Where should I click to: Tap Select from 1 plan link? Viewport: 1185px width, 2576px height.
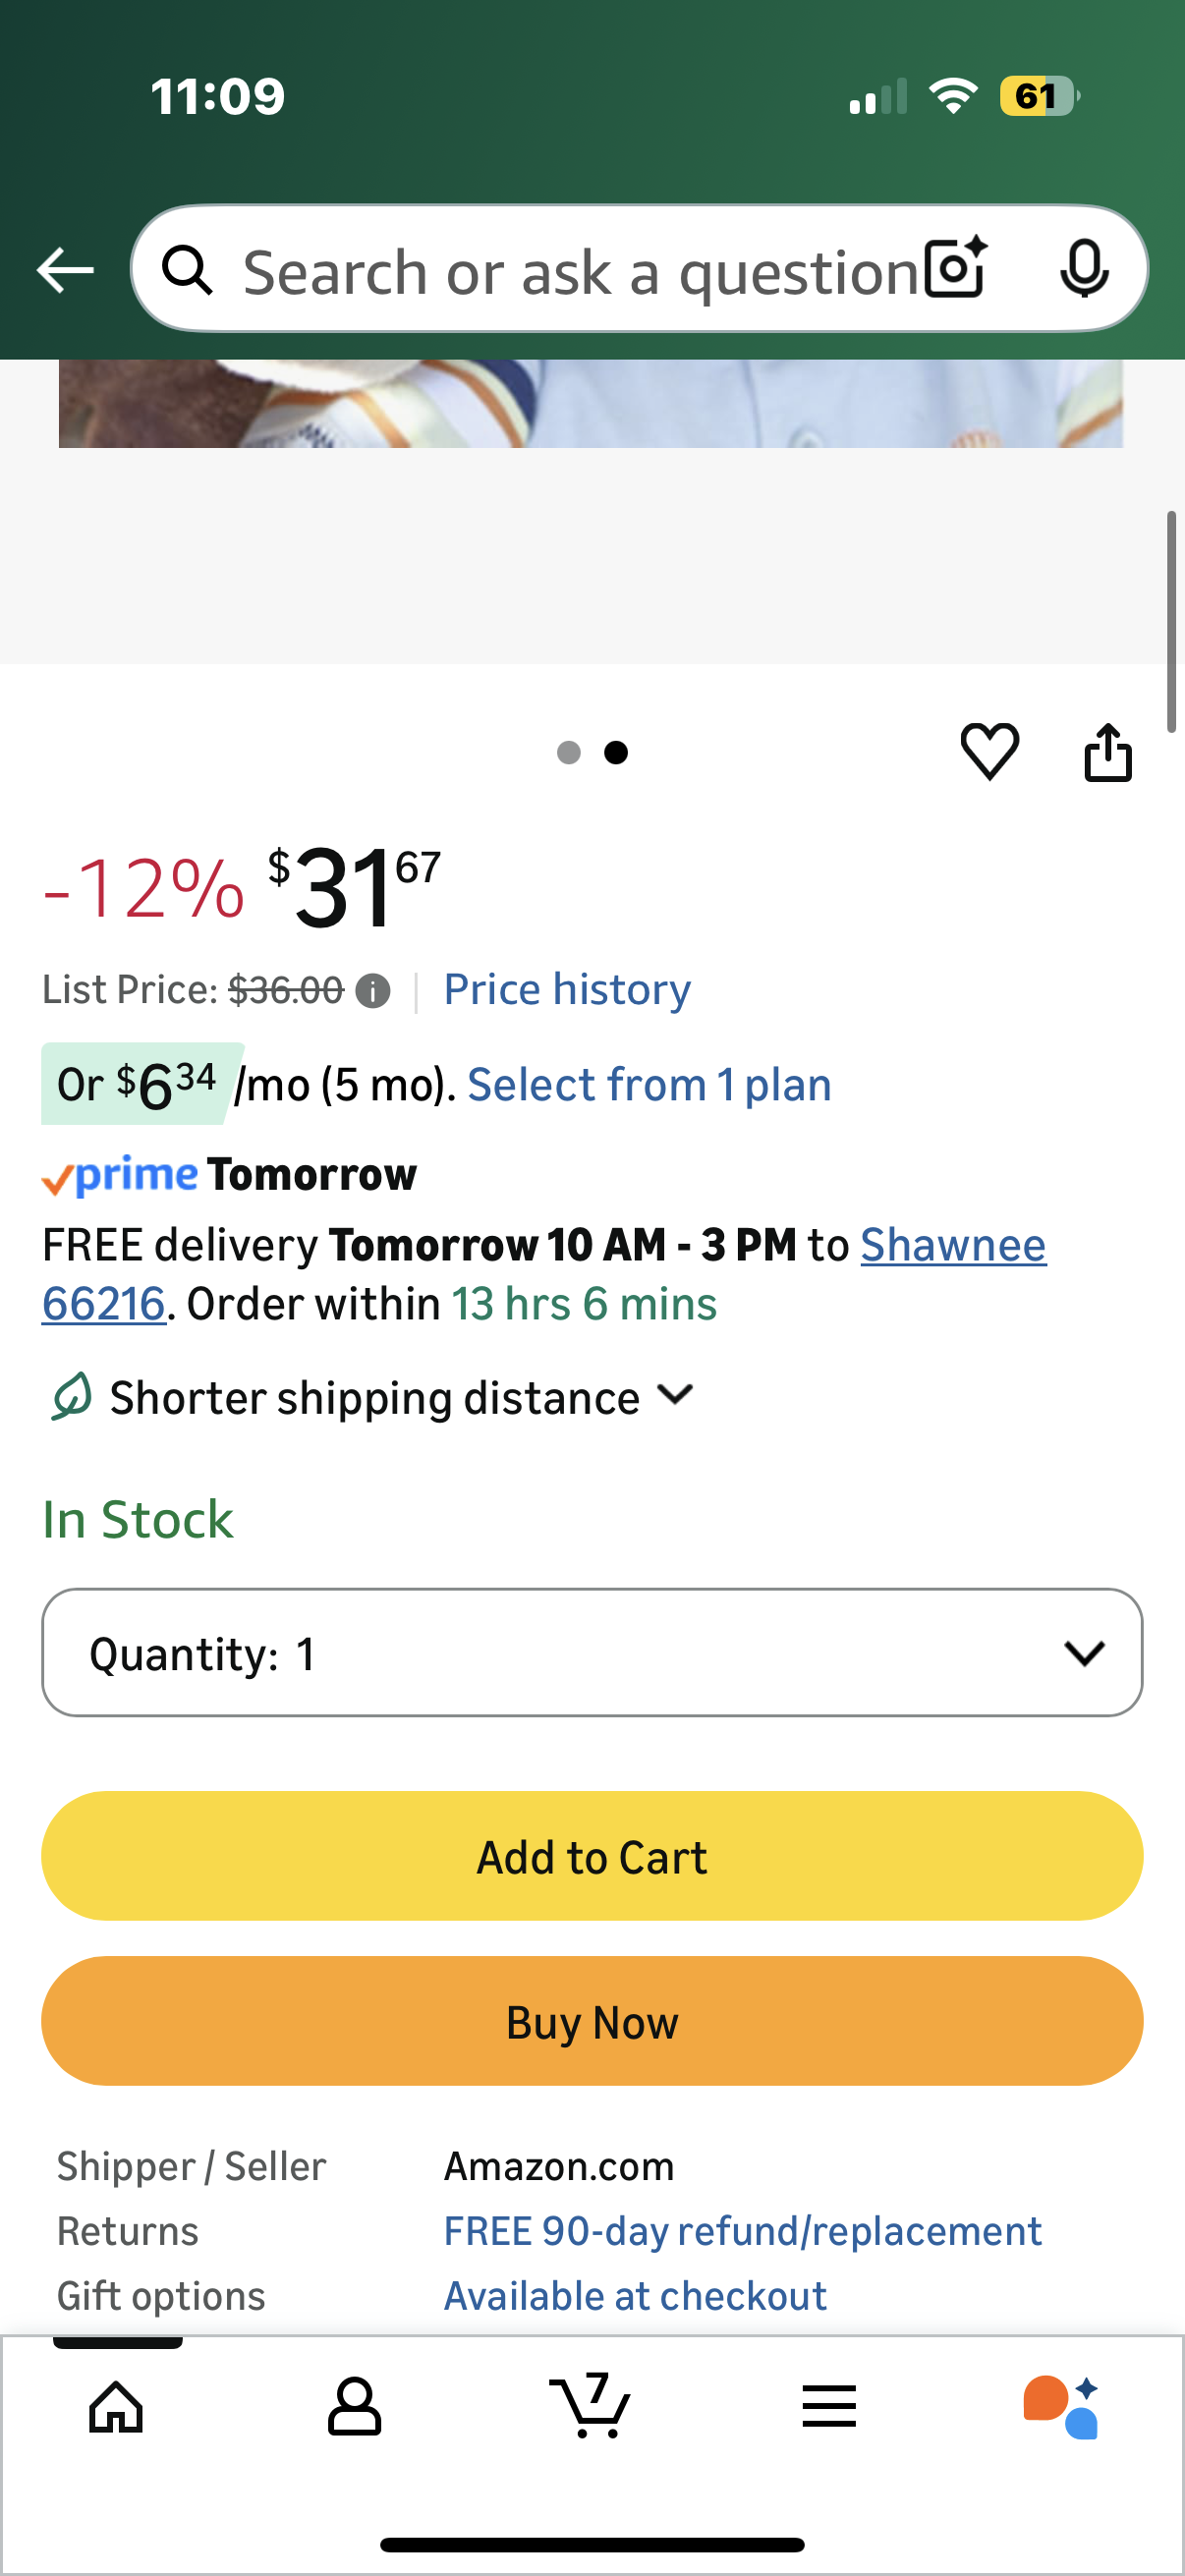[649, 1085]
